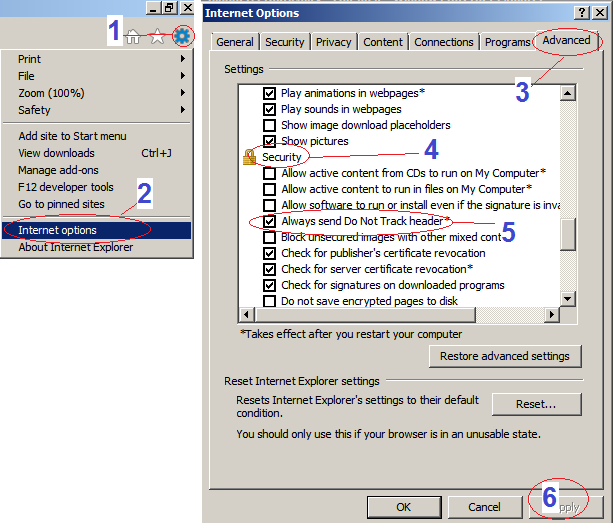Image resolution: width=613 pixels, height=523 pixels.
Task: Minimize the browser window
Action: 153,8
